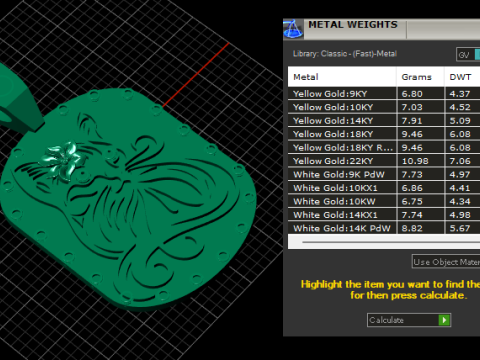Click the Library: Classic - (Fast)-Metal label
480x360 pixels.
345,54
